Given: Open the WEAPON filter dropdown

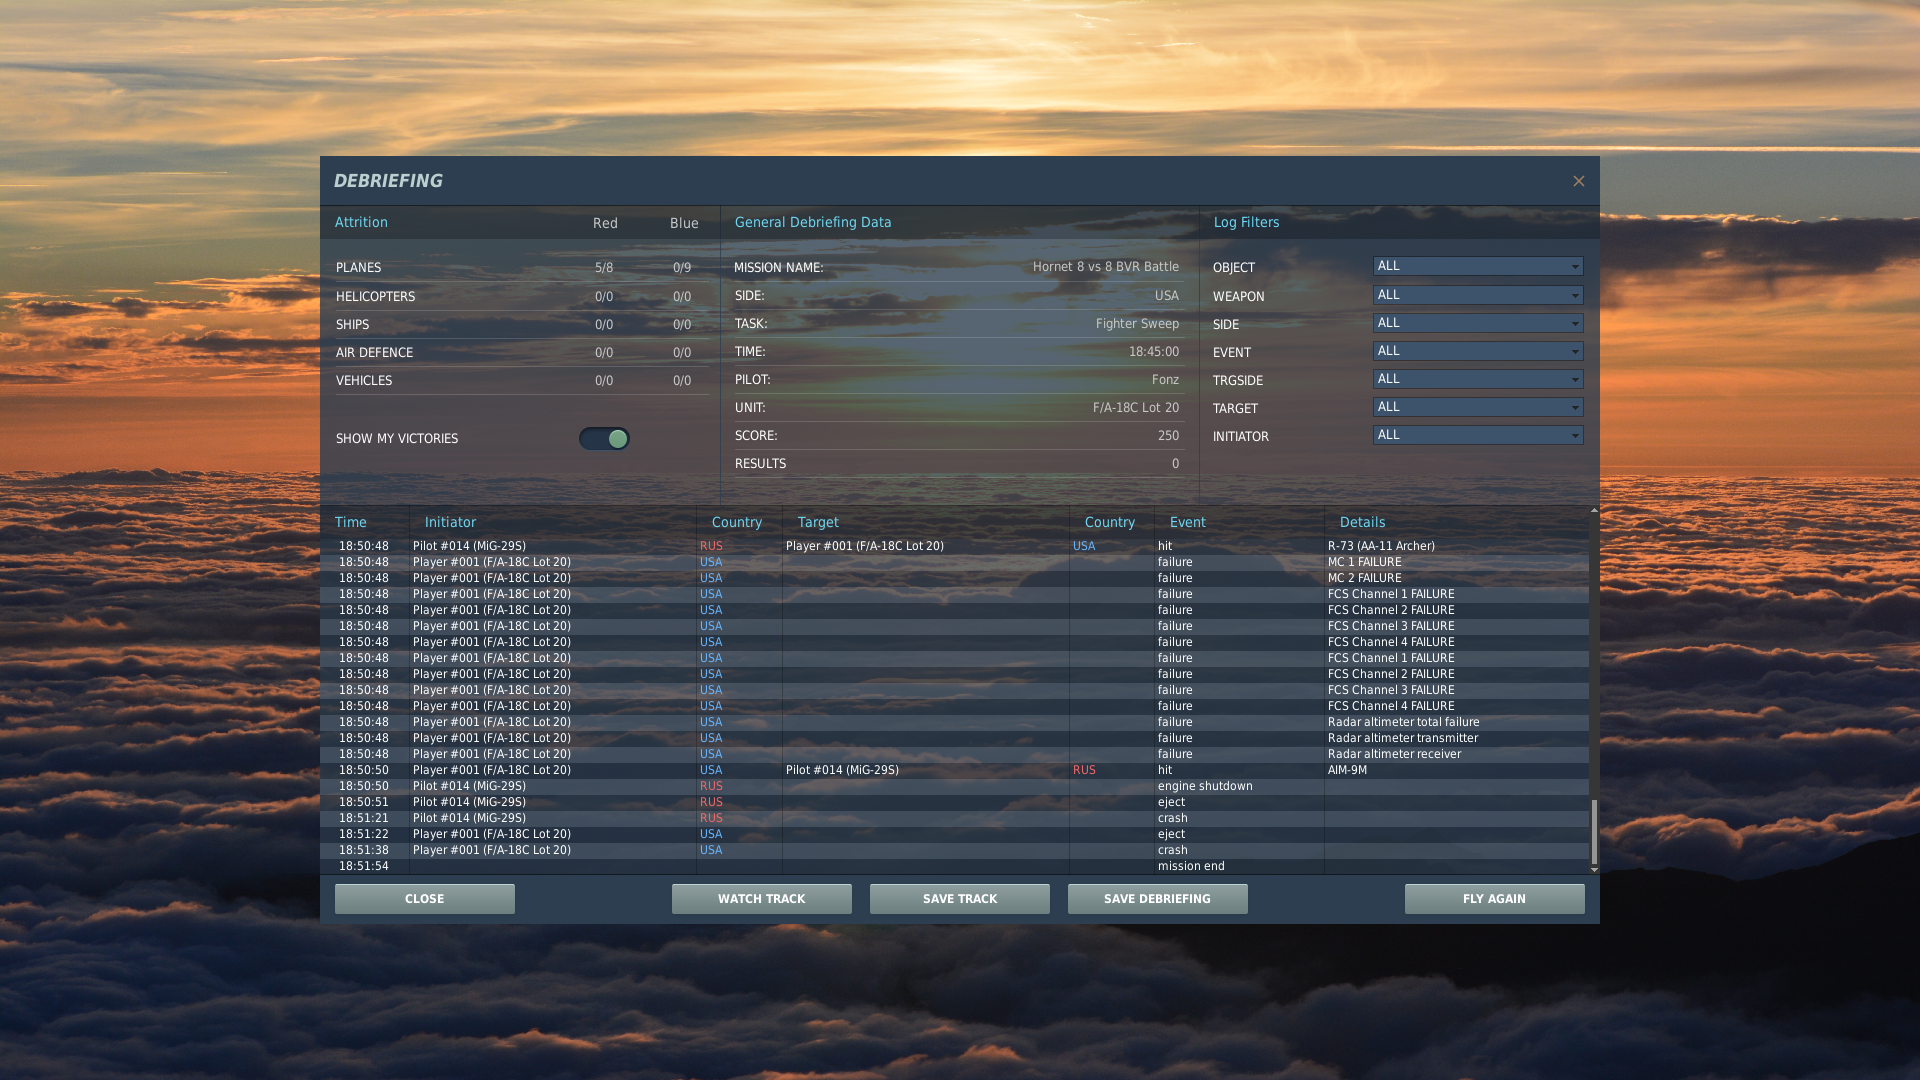Looking at the screenshot, I should coord(1477,295).
